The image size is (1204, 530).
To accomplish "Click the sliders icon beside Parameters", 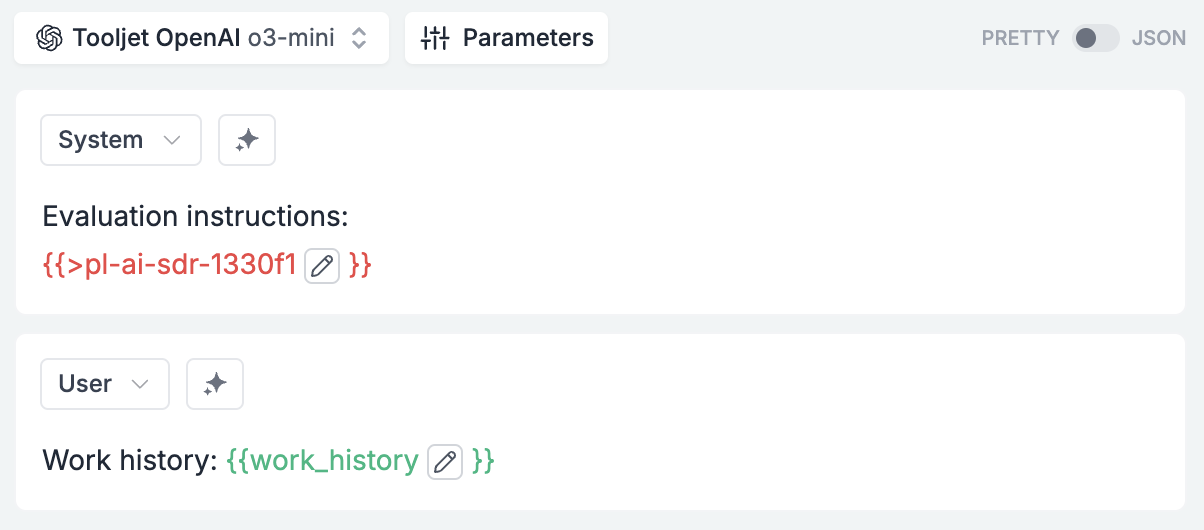I will point(435,38).
